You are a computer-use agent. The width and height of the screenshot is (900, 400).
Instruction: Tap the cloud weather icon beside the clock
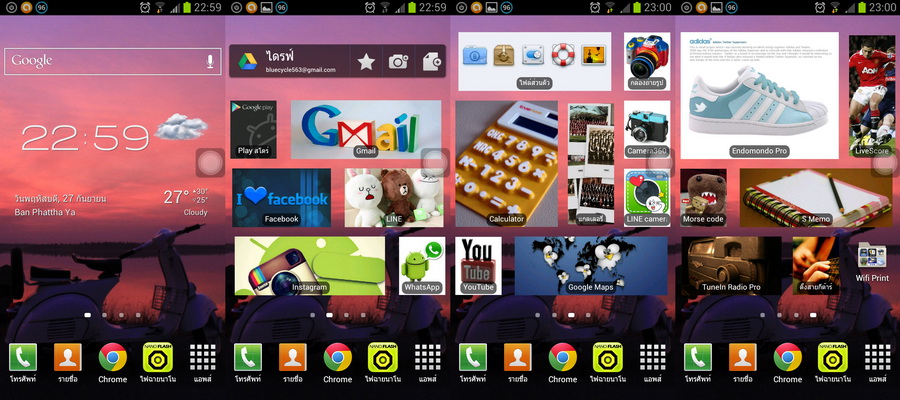[181, 126]
